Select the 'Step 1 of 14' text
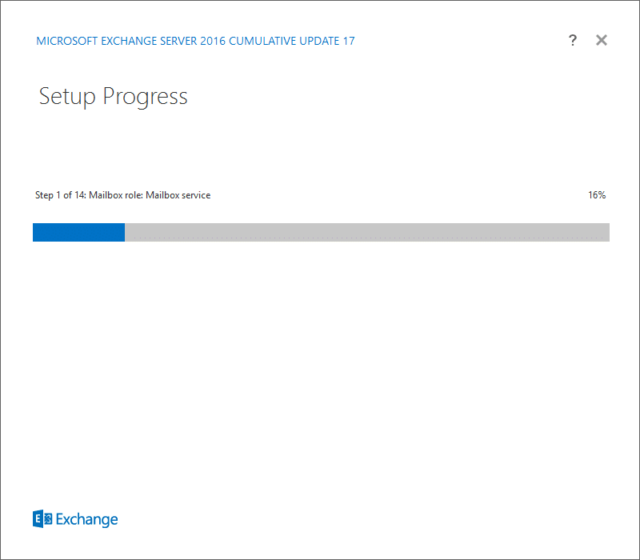The image size is (640, 560). [x=60, y=195]
